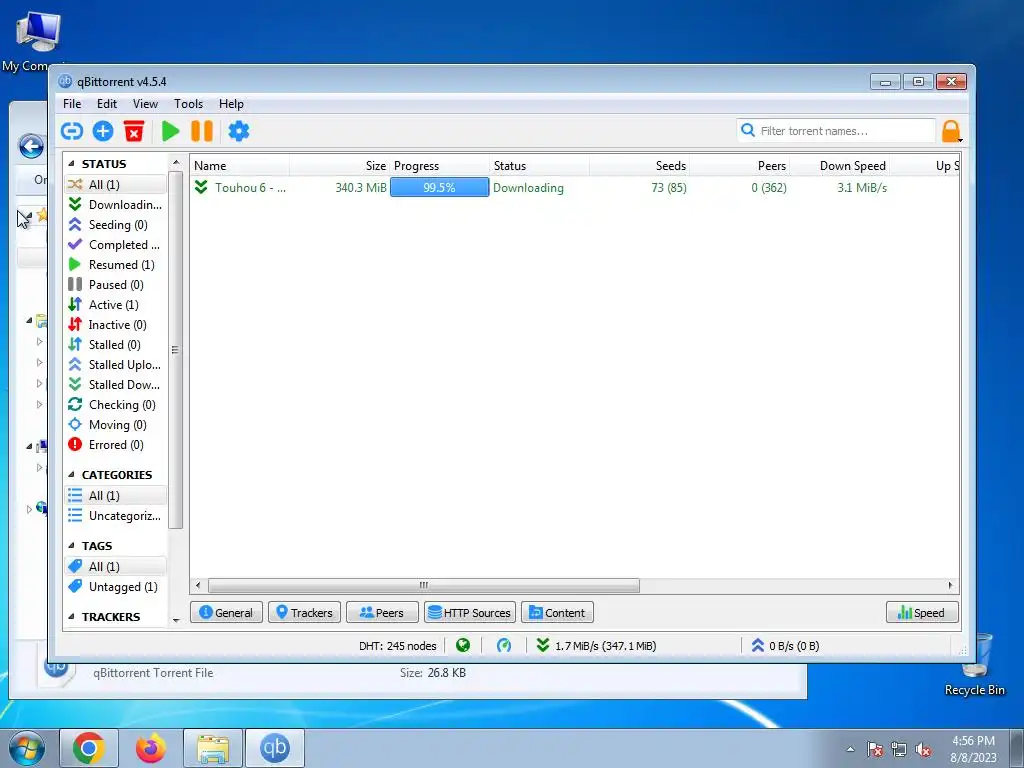This screenshot has width=1024, height=768.
Task: Click the torrent list horizontal scrollbar
Action: click(424, 585)
